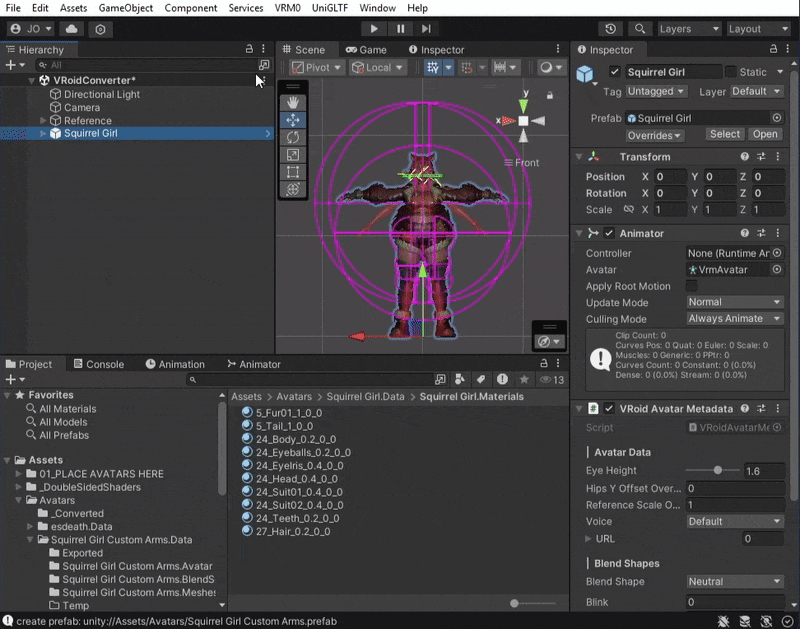Open the GameObject menu
Screen dimensions: 800x629
click(126, 8)
